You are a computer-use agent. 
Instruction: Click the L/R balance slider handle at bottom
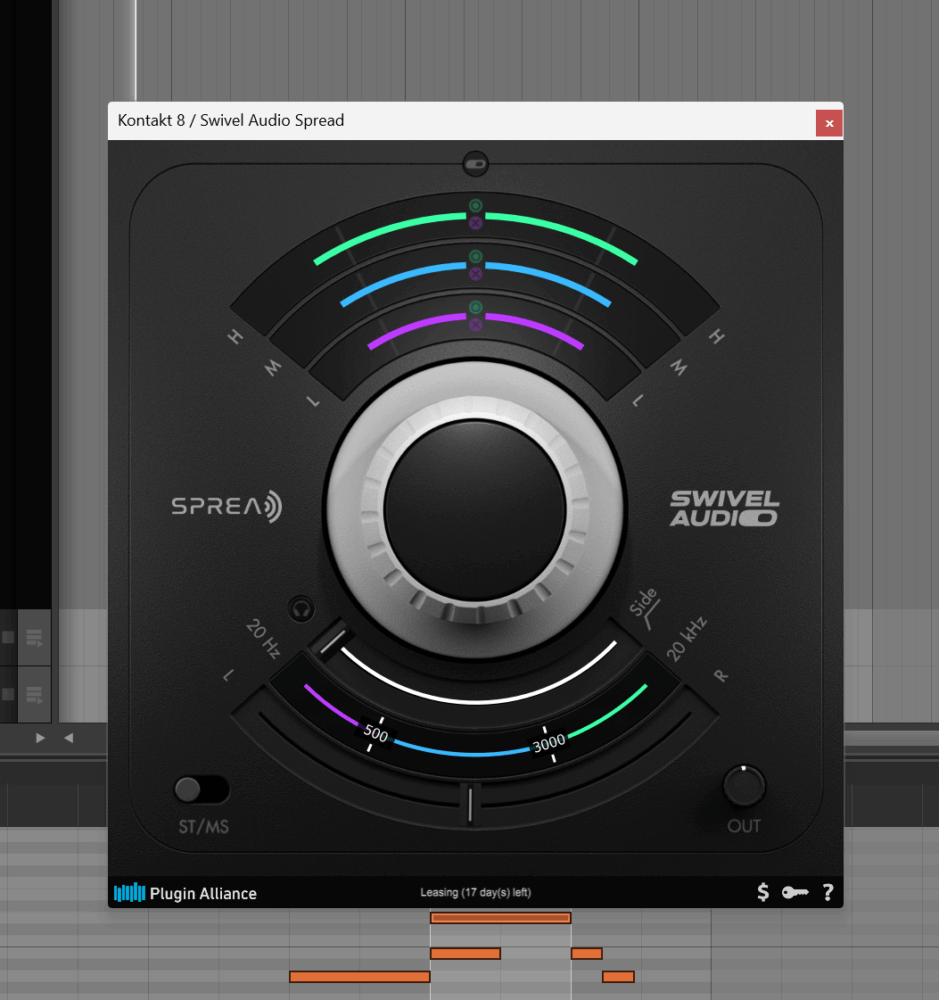pos(470,804)
